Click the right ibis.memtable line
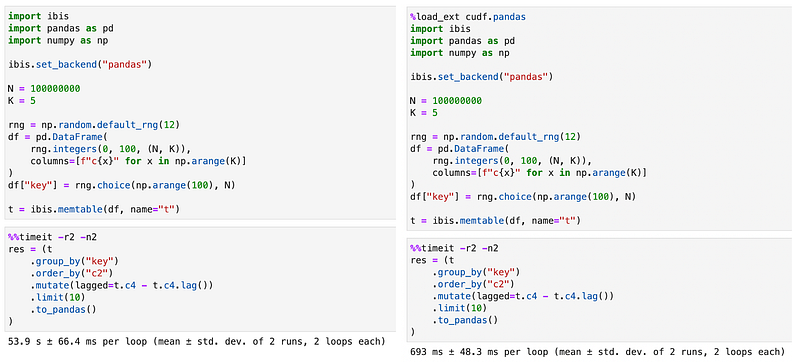Screen dimensions: 800x362 pyautogui.click(x=496, y=221)
